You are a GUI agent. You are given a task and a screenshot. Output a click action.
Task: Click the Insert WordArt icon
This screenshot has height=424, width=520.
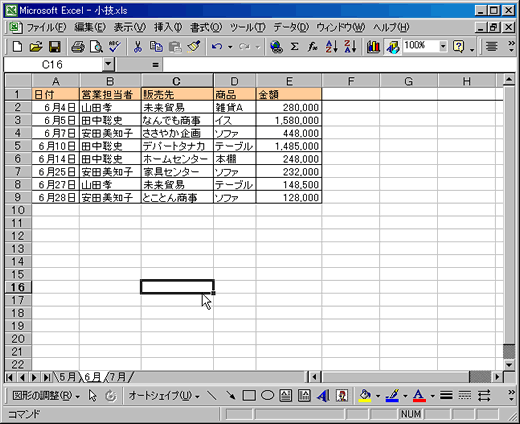[323, 396]
